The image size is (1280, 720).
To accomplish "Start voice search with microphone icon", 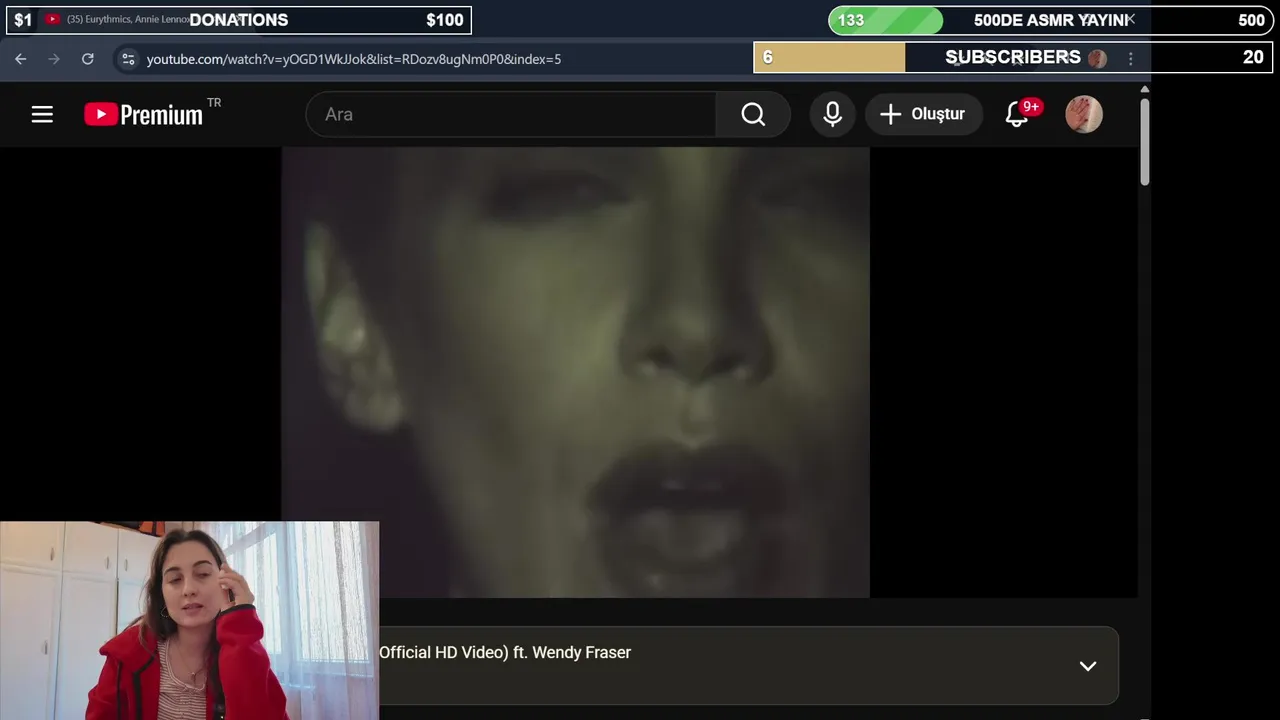I will coord(832,114).
